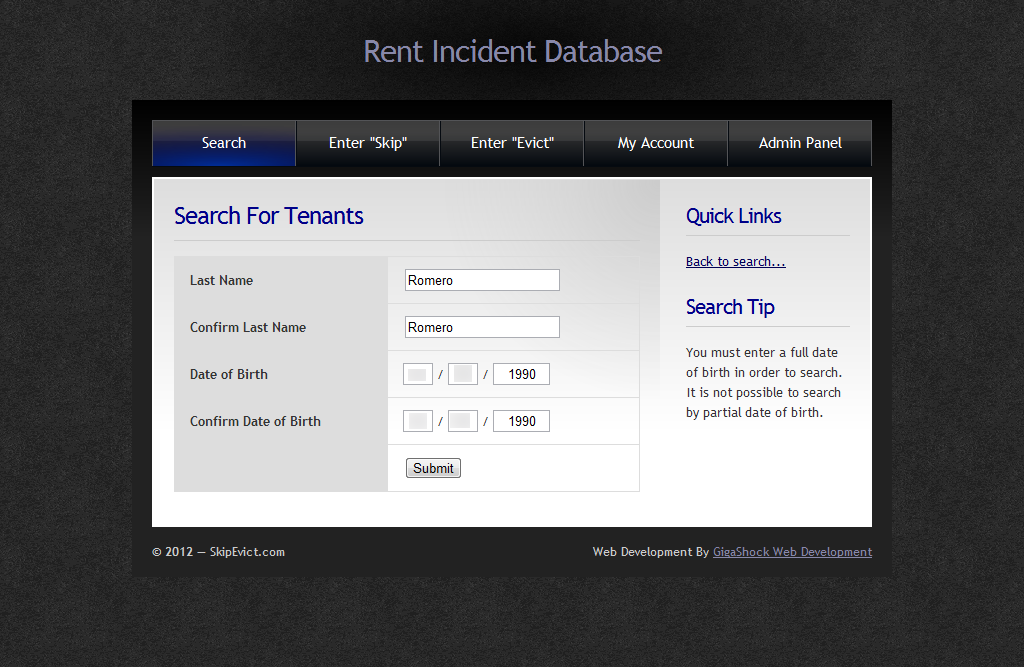Image resolution: width=1024 pixels, height=667 pixels.
Task: Open the Search tab
Action: tap(224, 143)
